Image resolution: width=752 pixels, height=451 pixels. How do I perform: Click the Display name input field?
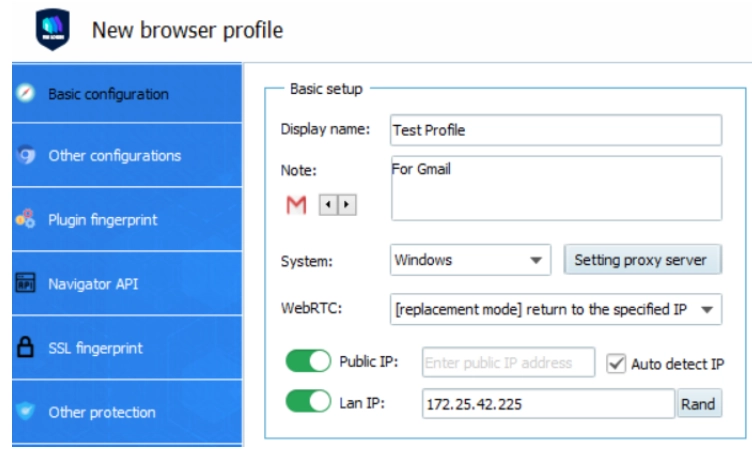pos(556,130)
